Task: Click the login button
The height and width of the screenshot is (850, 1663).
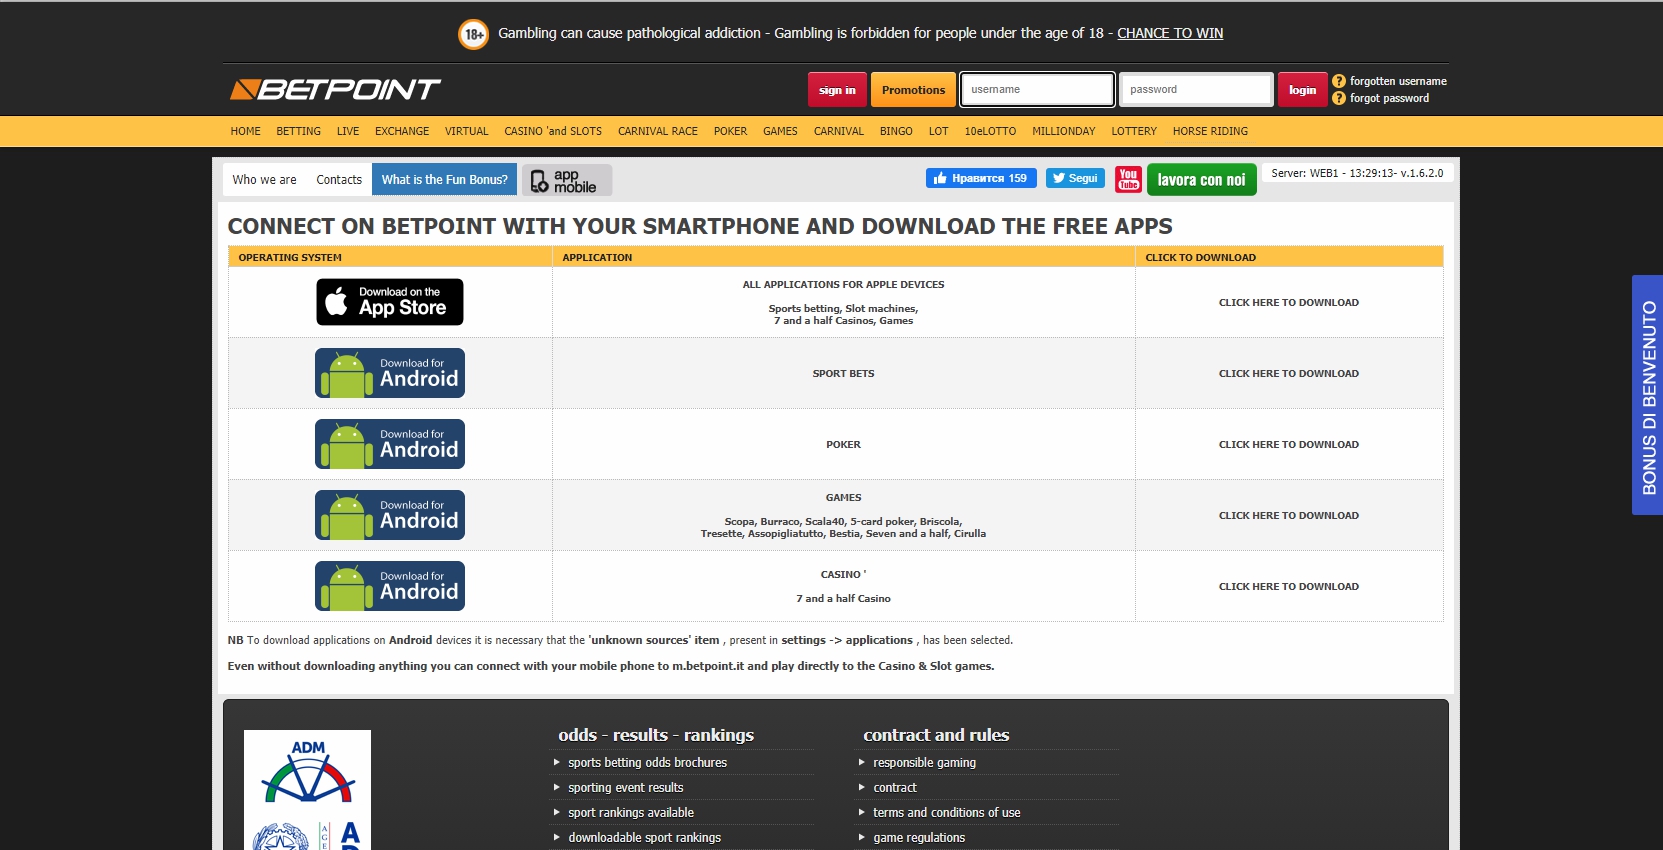Action: pyautogui.click(x=1302, y=90)
